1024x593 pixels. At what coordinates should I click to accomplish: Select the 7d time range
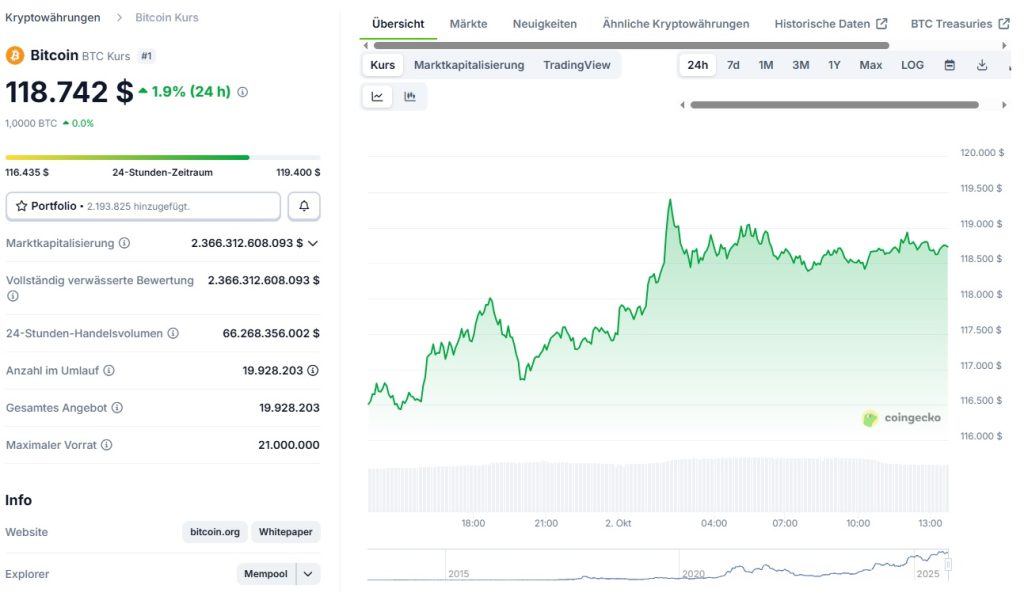pos(733,65)
